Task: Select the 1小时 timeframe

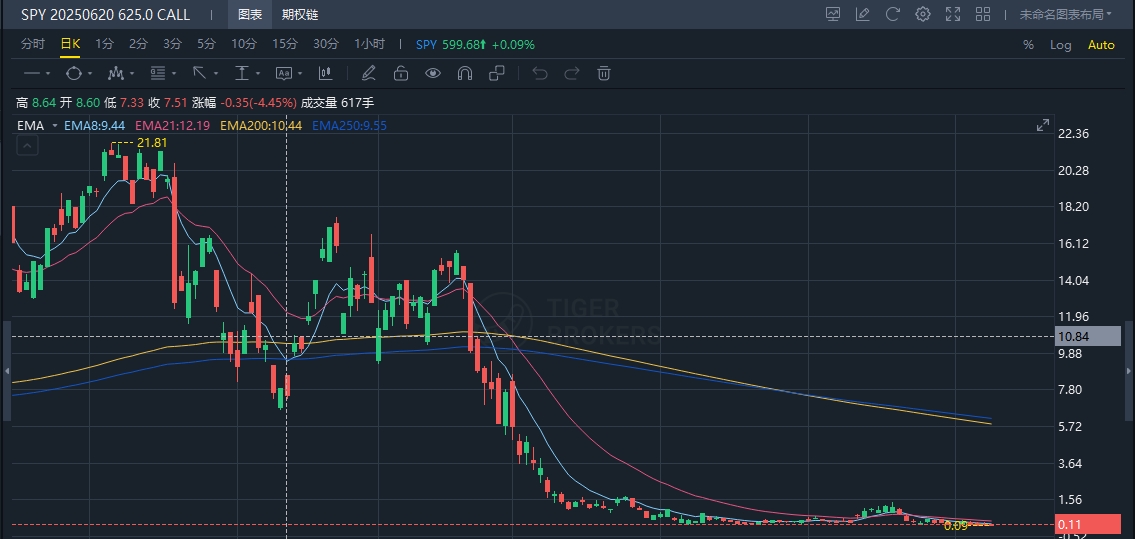Action: [x=369, y=44]
